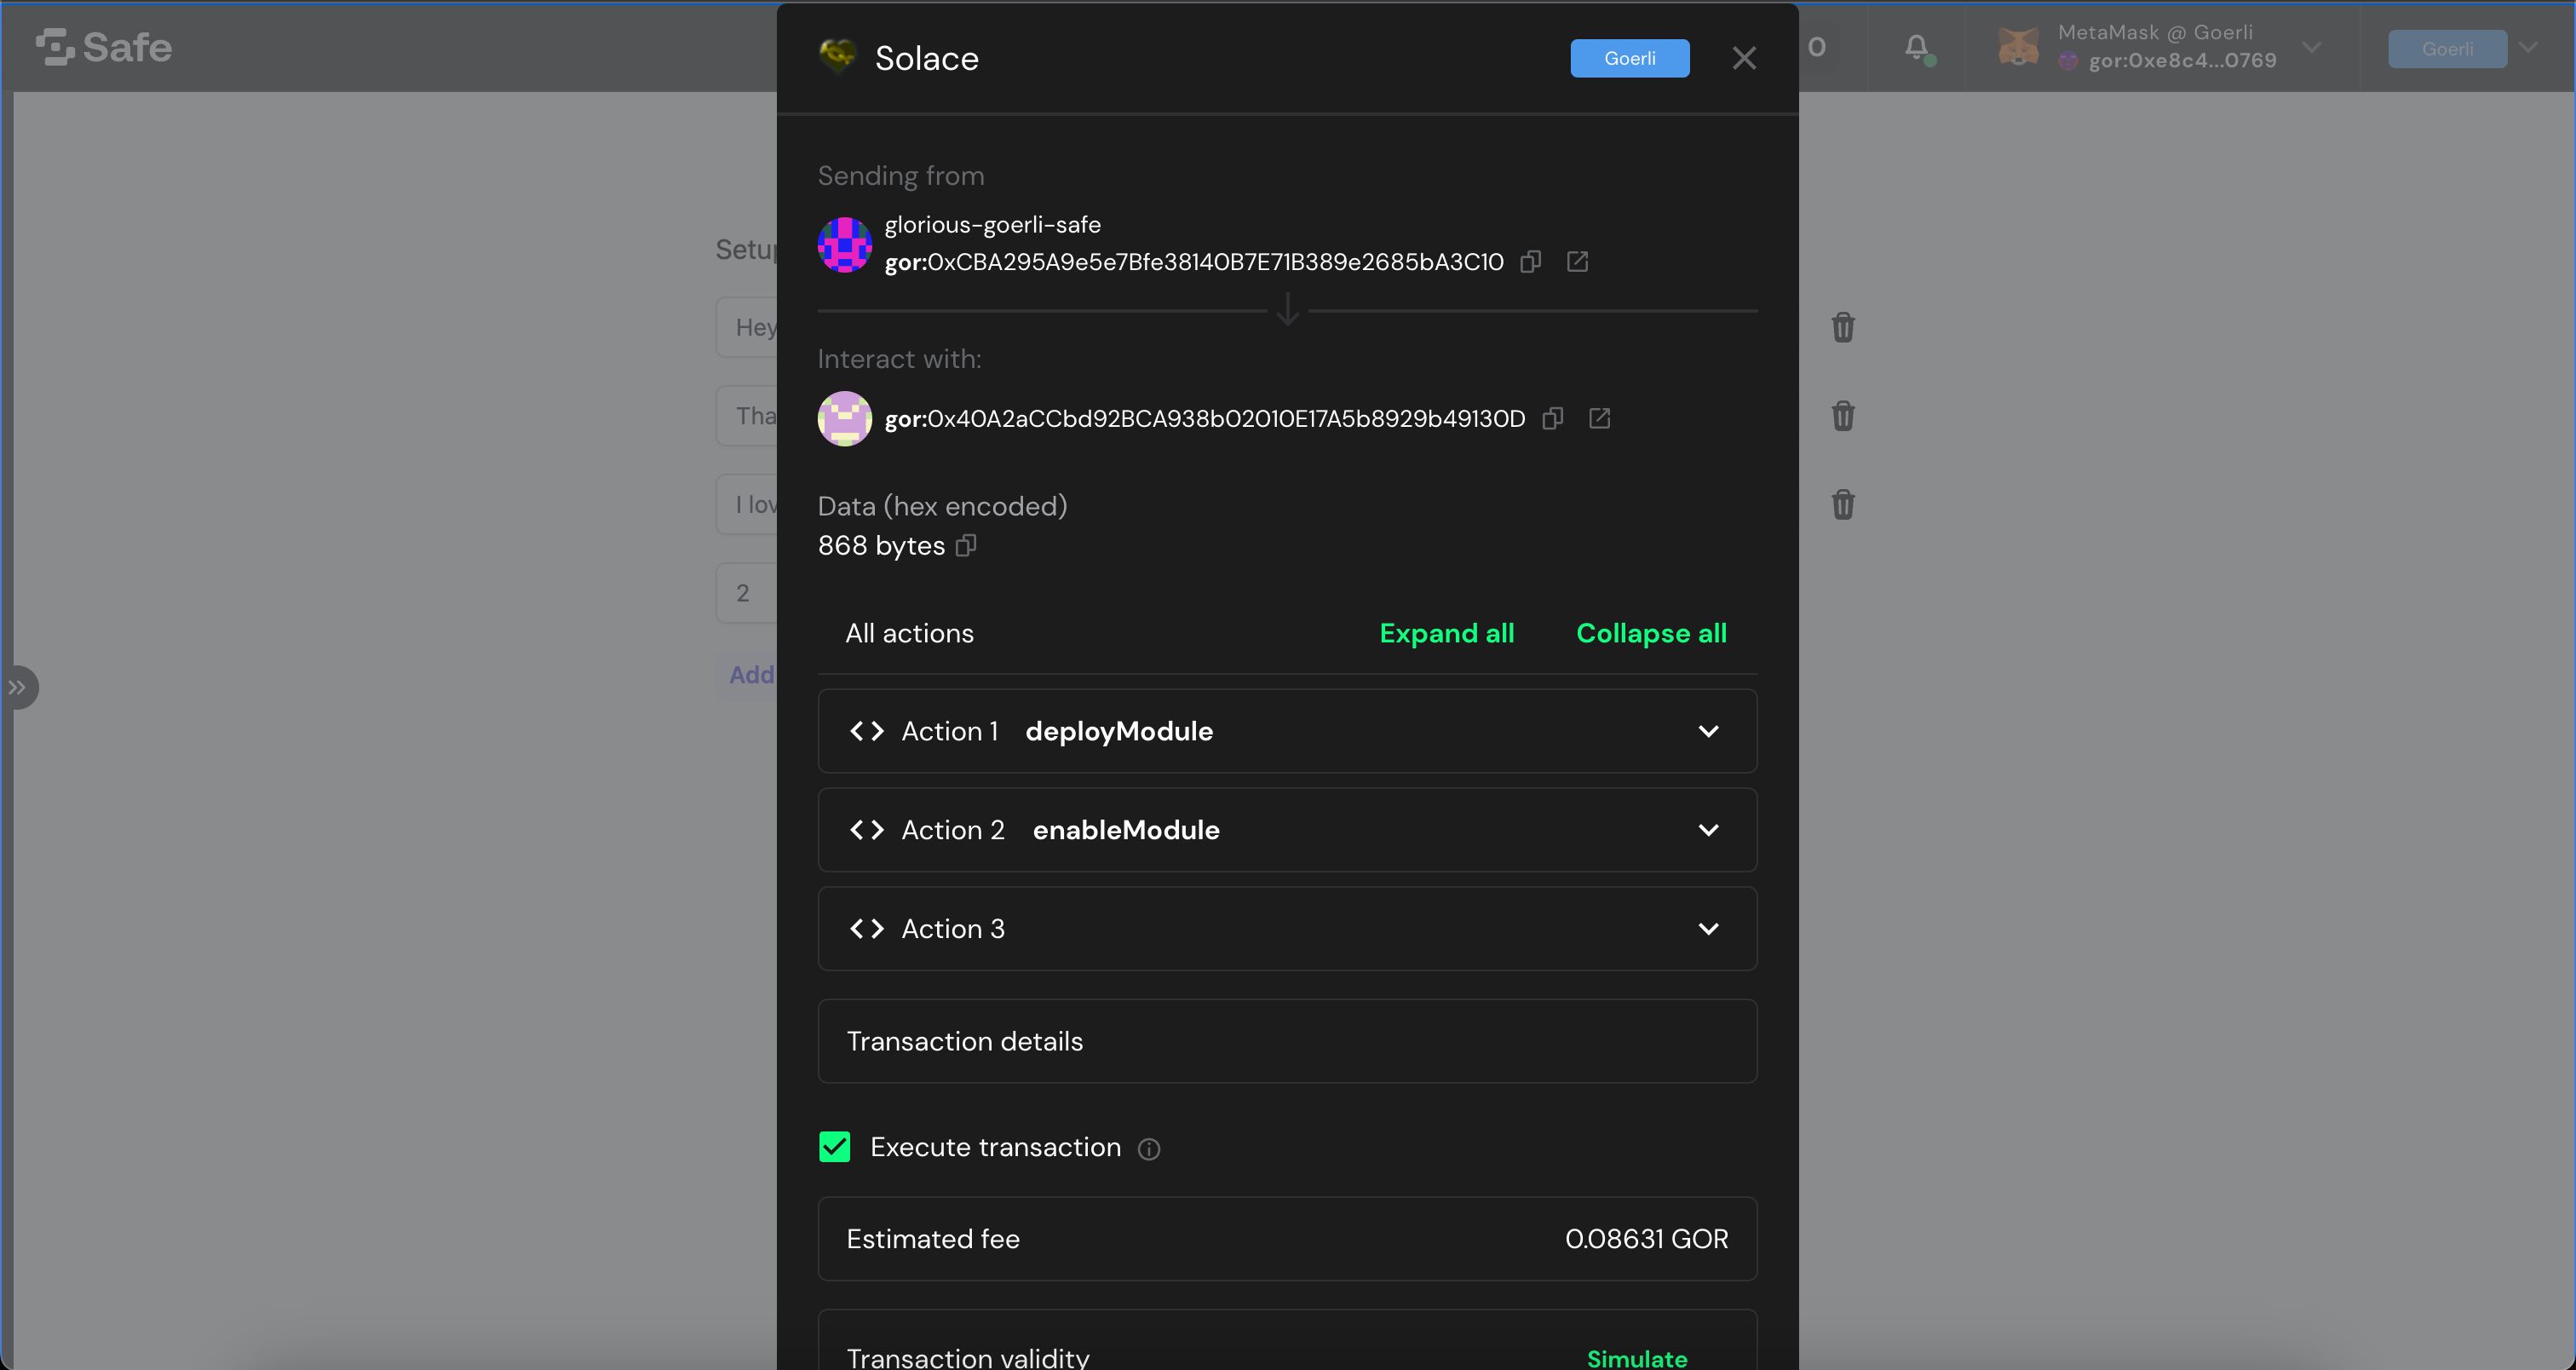Delete the second 'Tha' row with trash icon
Screen dimensions: 2576x1370
[1843, 416]
